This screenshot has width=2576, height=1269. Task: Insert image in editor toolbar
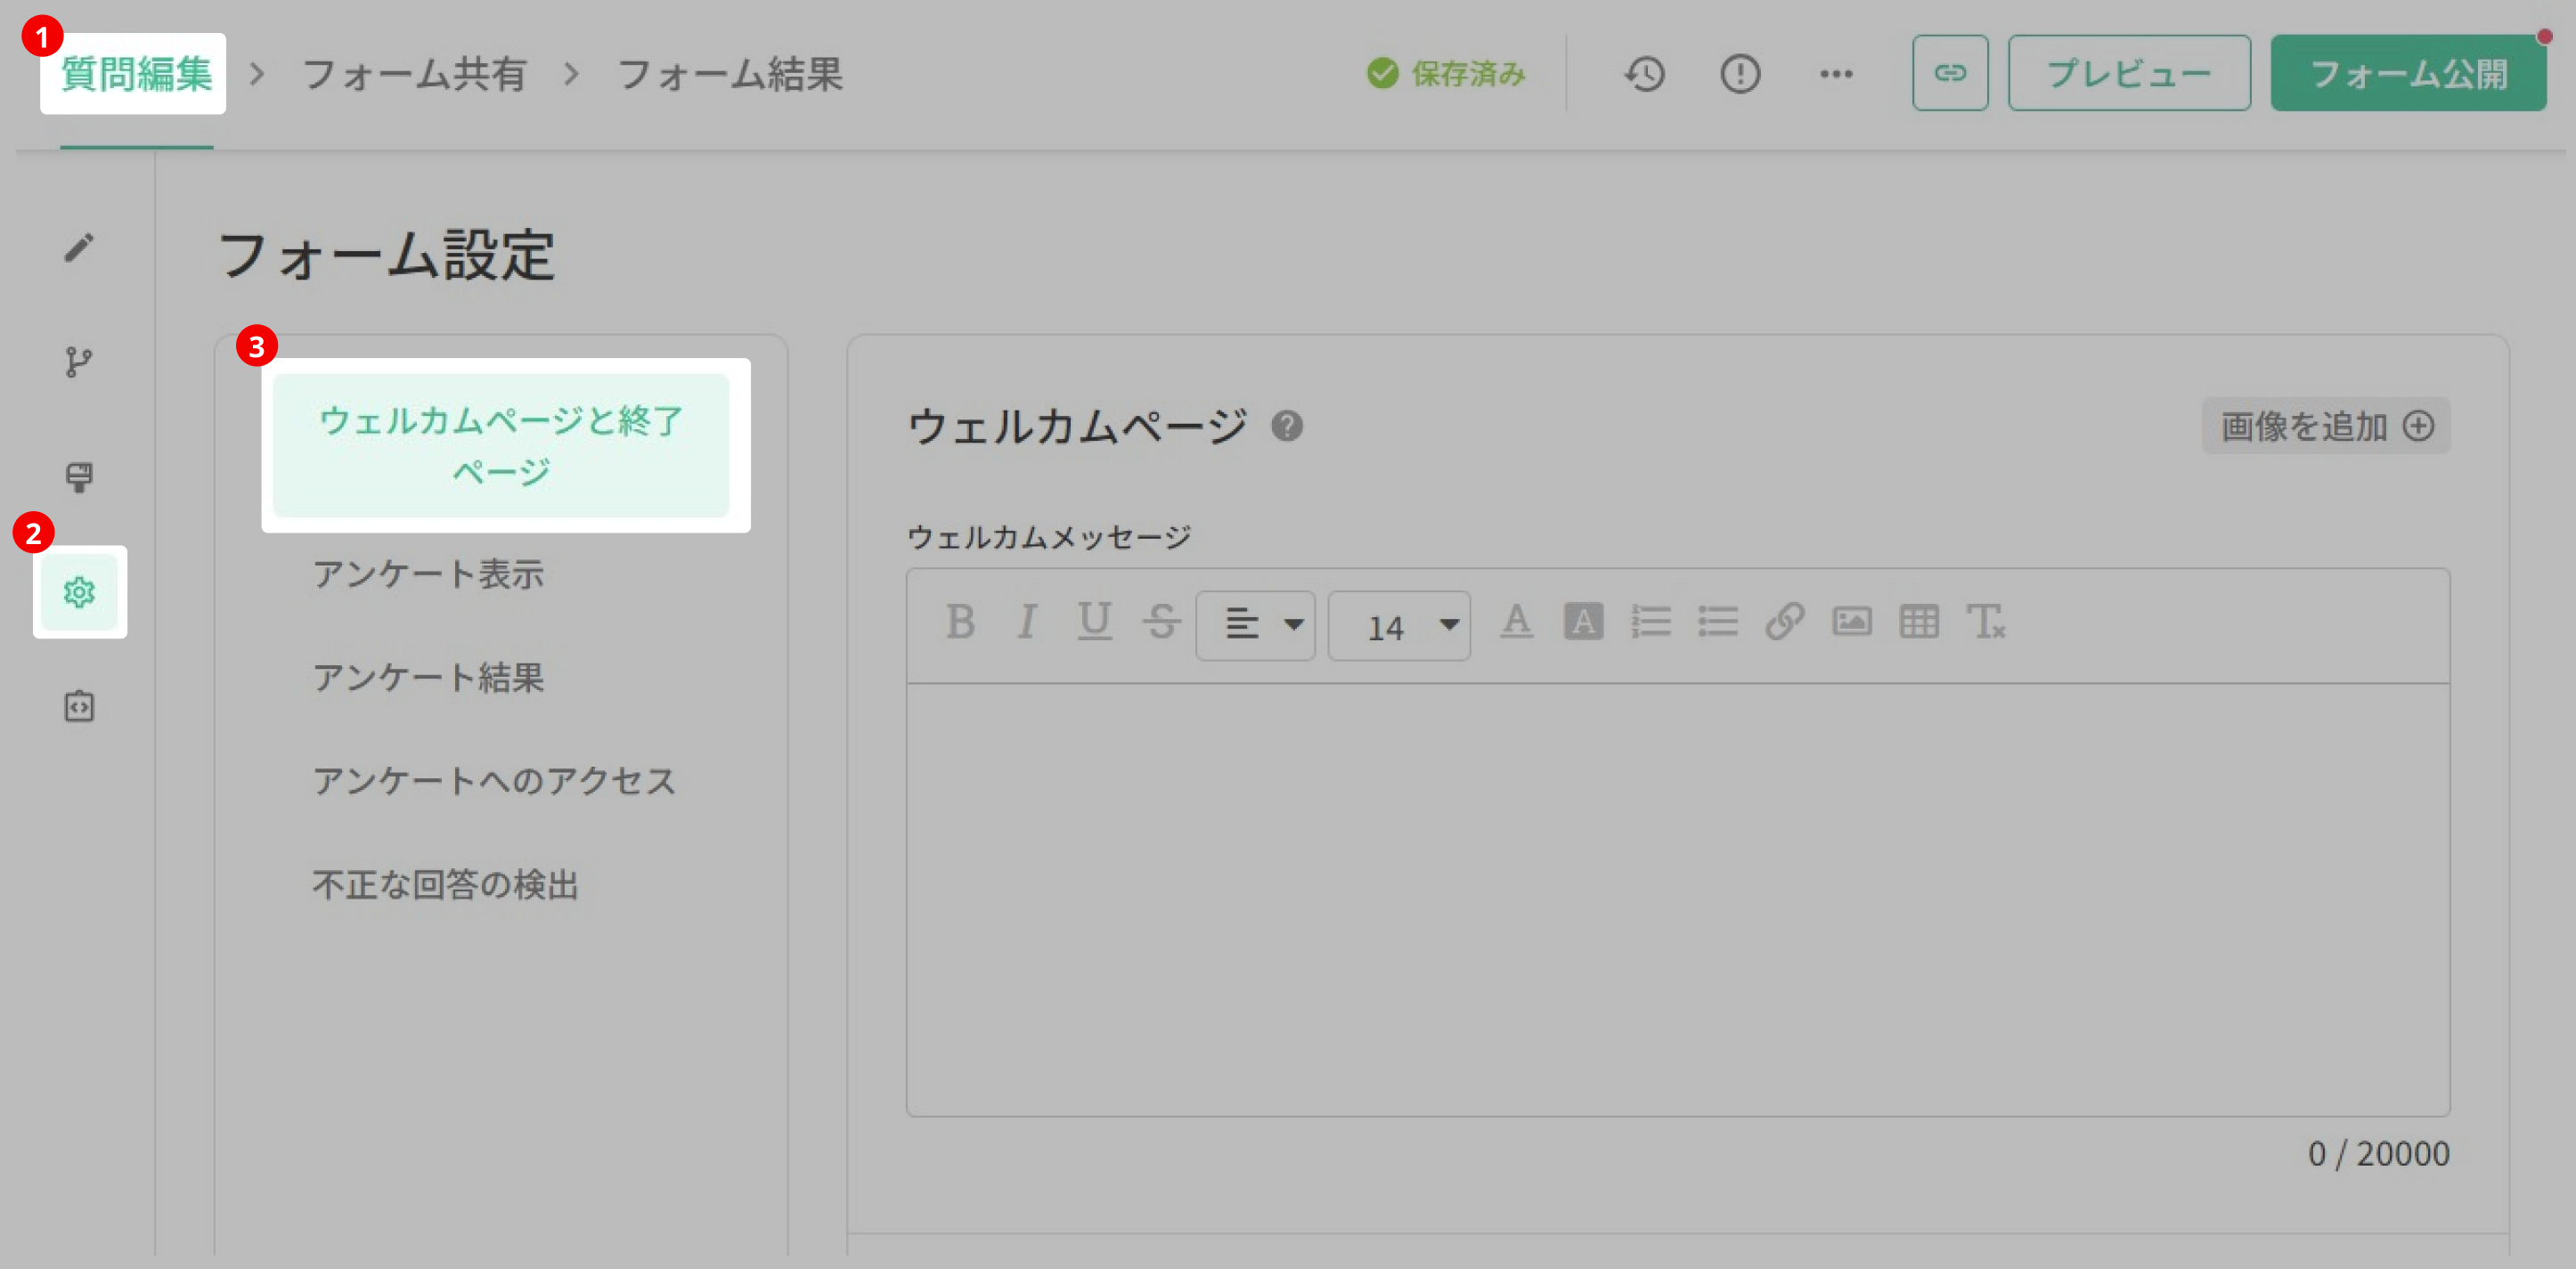click(1852, 622)
